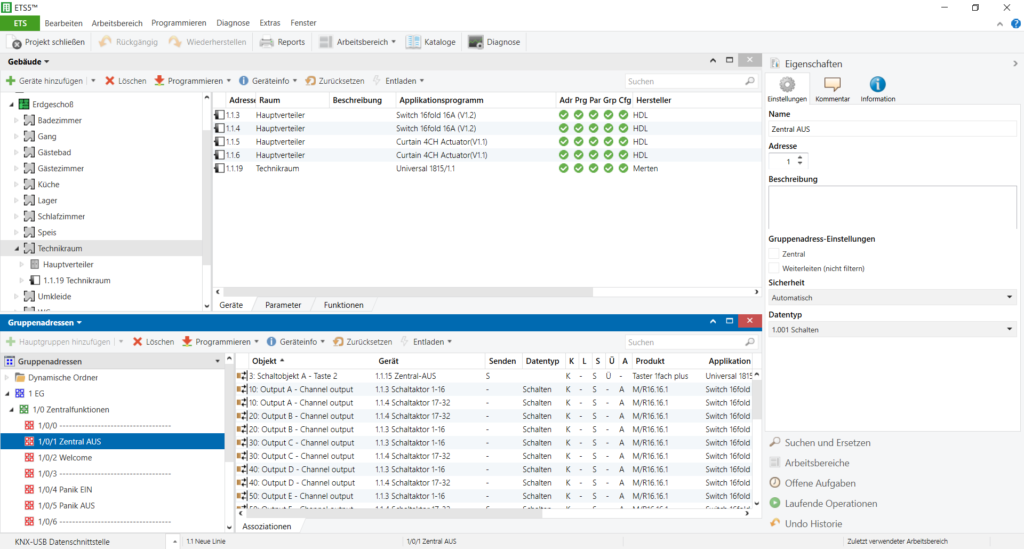Open the Extras menu

(270, 23)
